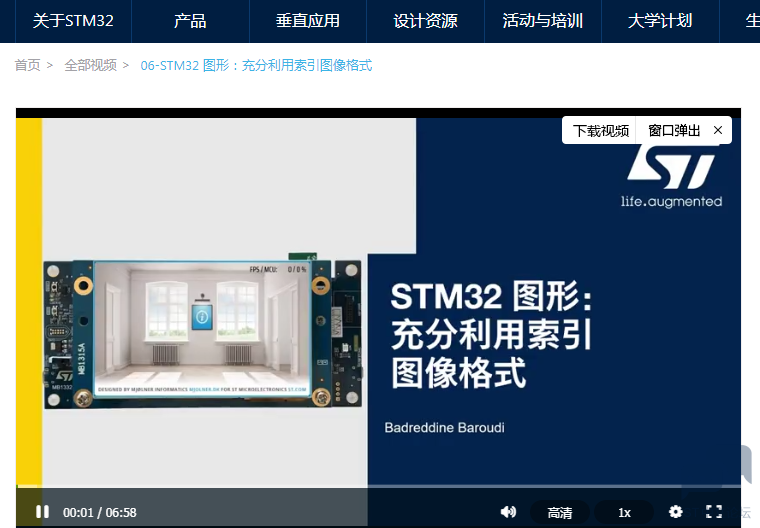Click the 00:01 / 06:58 time display
Viewport: 760px width, 528px height.
click(x=100, y=512)
